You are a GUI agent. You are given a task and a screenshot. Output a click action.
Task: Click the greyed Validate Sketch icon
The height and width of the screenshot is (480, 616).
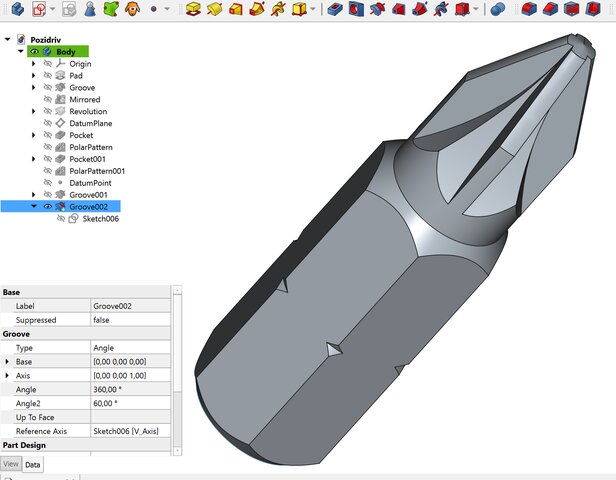point(69,9)
